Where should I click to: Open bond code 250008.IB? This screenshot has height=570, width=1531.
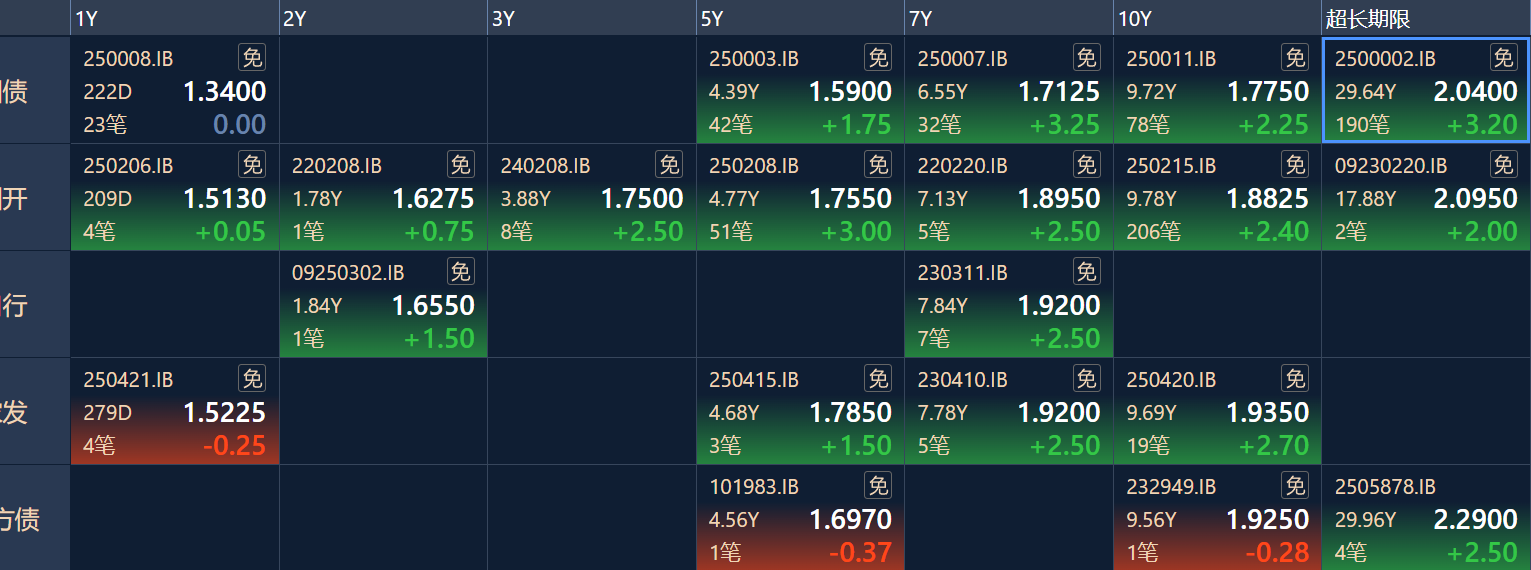[128, 59]
